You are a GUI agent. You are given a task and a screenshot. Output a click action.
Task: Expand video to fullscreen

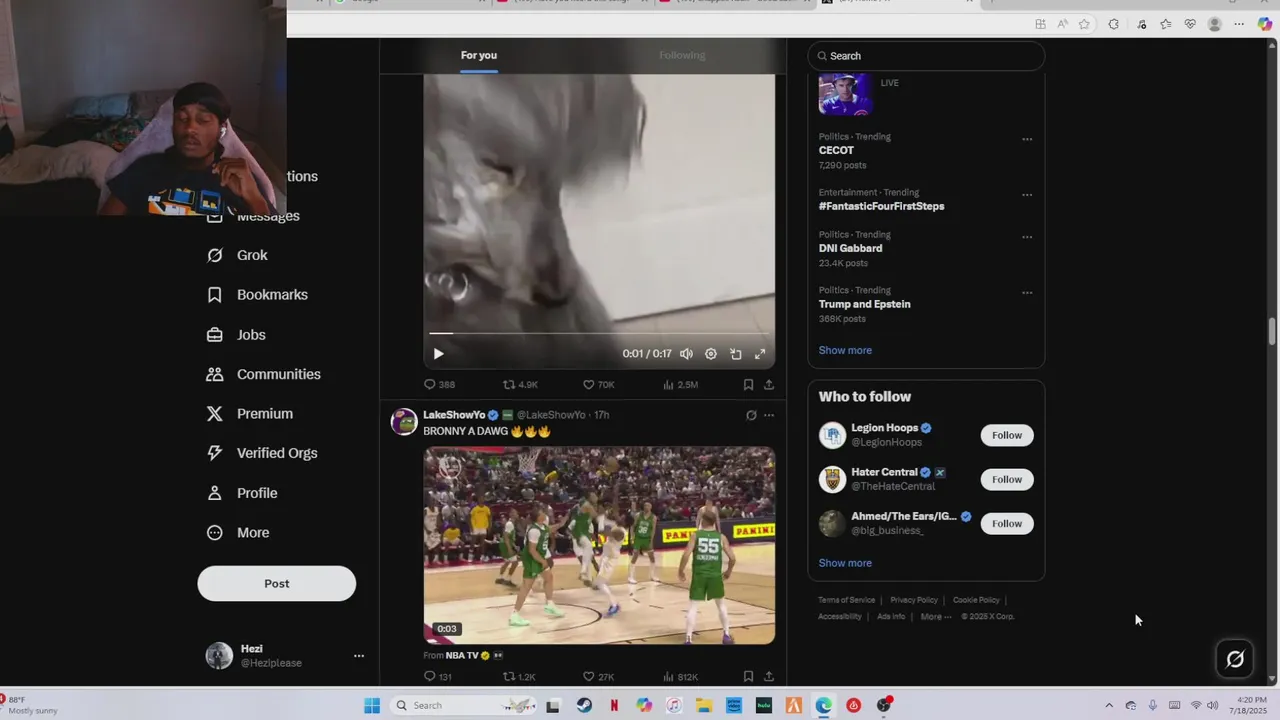click(760, 354)
